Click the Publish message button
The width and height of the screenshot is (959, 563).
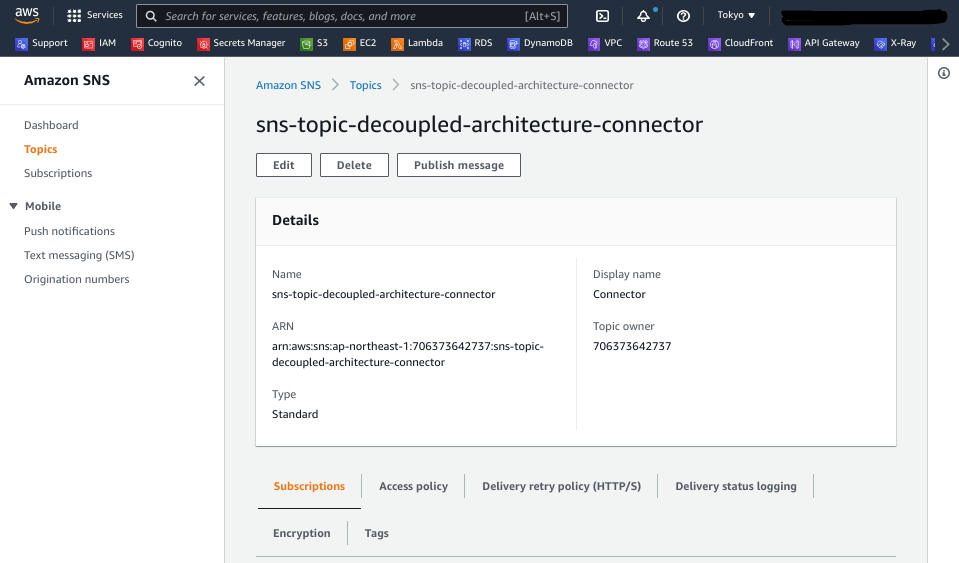[459, 165]
